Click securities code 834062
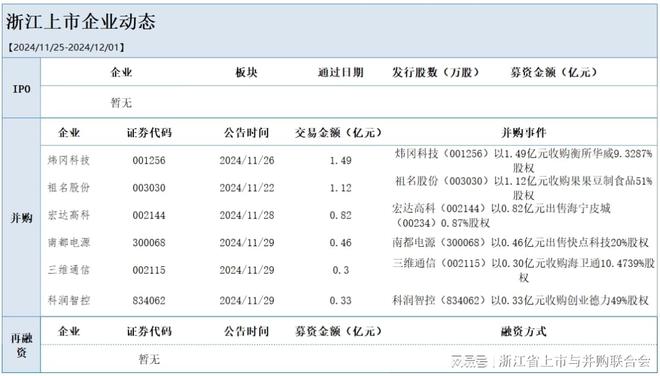The height and width of the screenshot is (376, 660). coord(149,301)
